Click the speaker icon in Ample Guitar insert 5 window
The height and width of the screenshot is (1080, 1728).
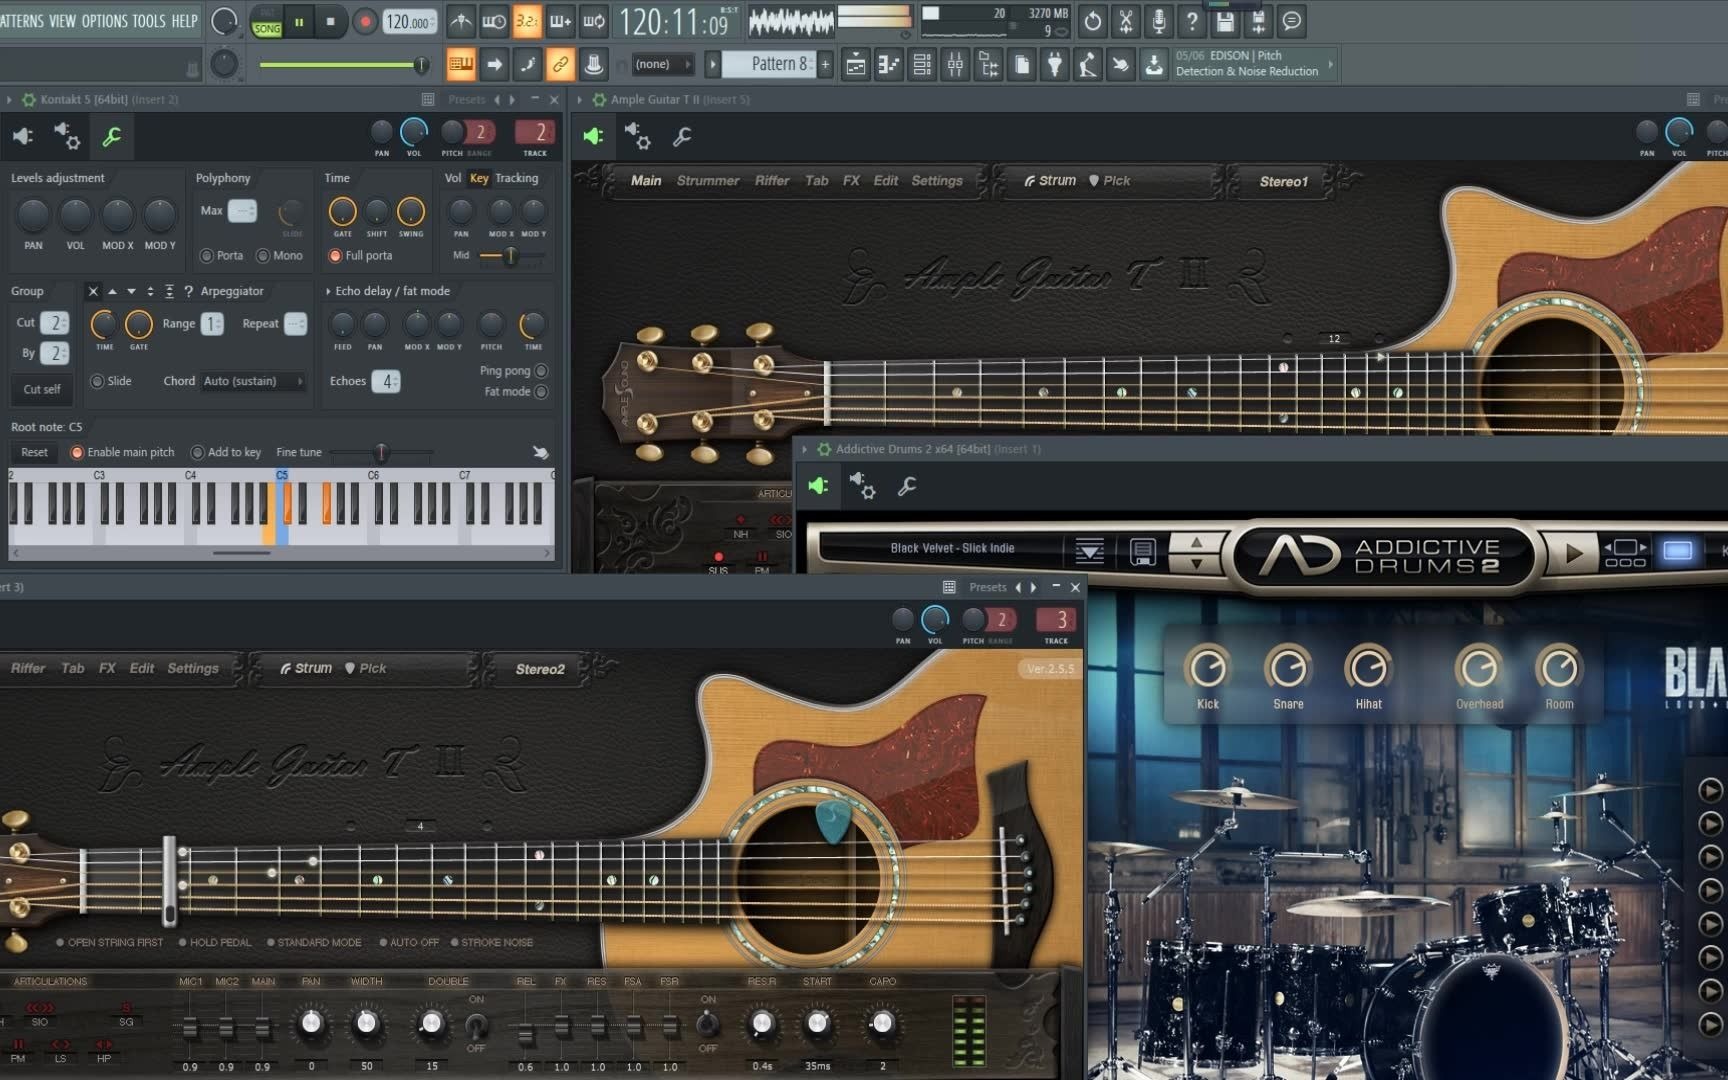point(593,136)
